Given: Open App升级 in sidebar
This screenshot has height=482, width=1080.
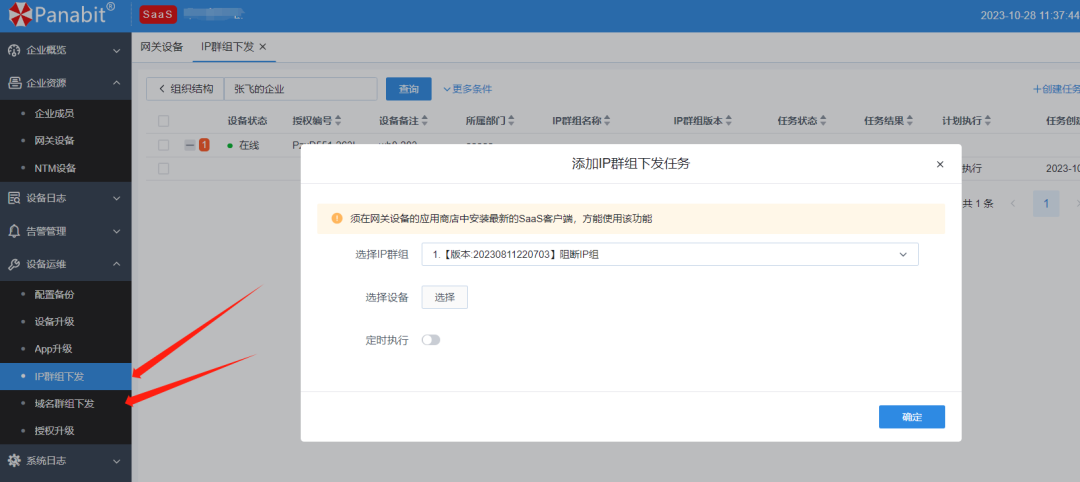Looking at the screenshot, I should 54,349.
